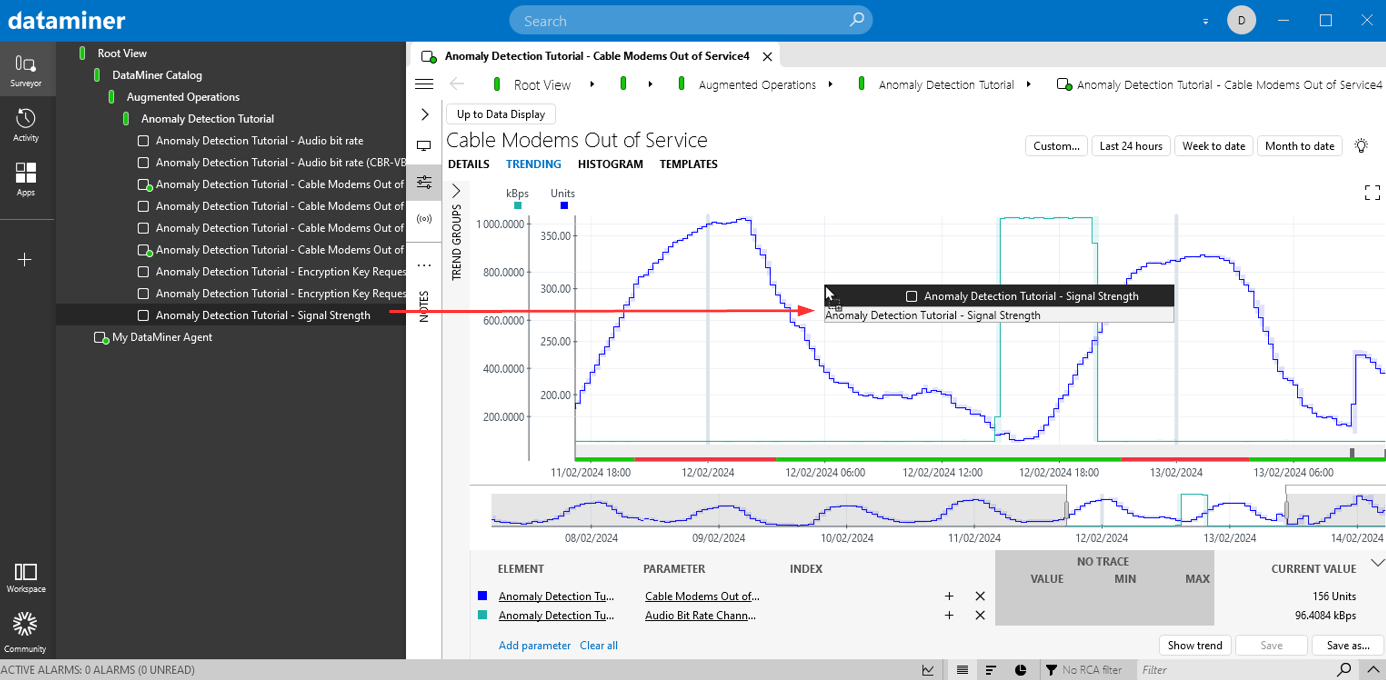Click the Show trend button

pyautogui.click(x=1195, y=645)
